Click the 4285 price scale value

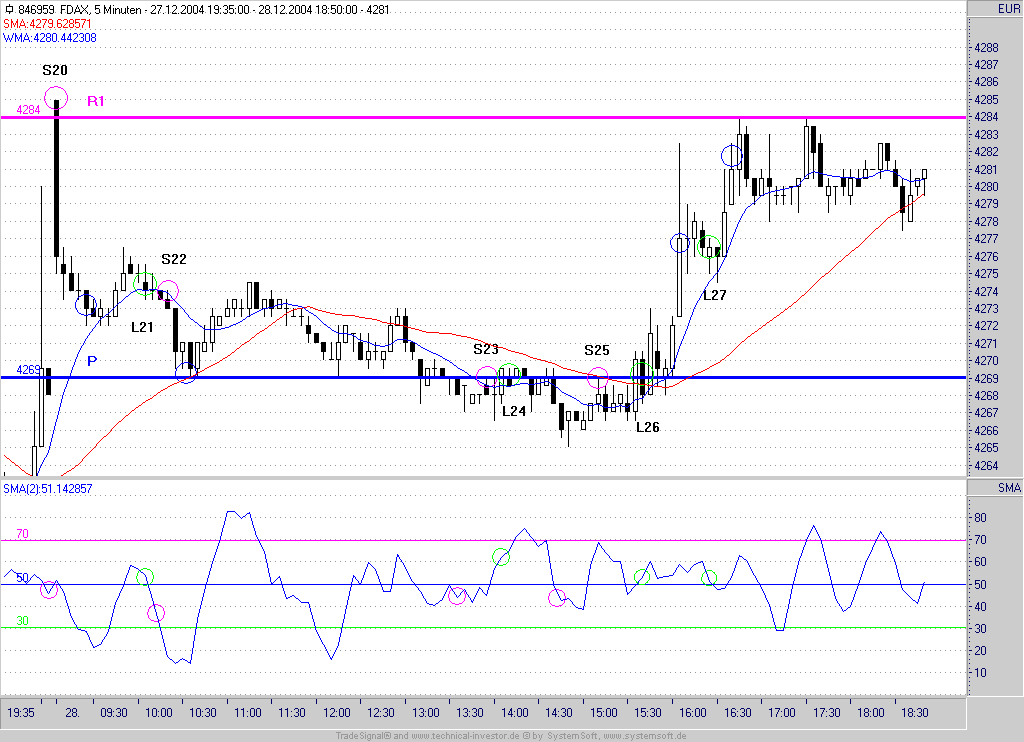click(x=986, y=100)
